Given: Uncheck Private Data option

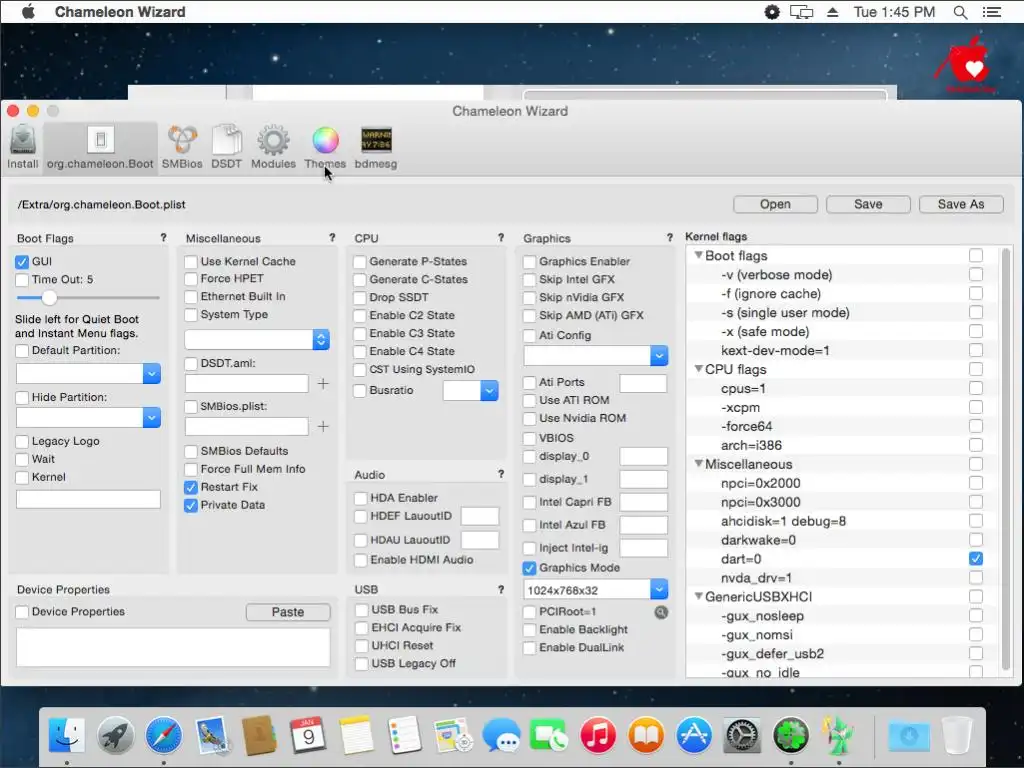Looking at the screenshot, I should pos(191,505).
